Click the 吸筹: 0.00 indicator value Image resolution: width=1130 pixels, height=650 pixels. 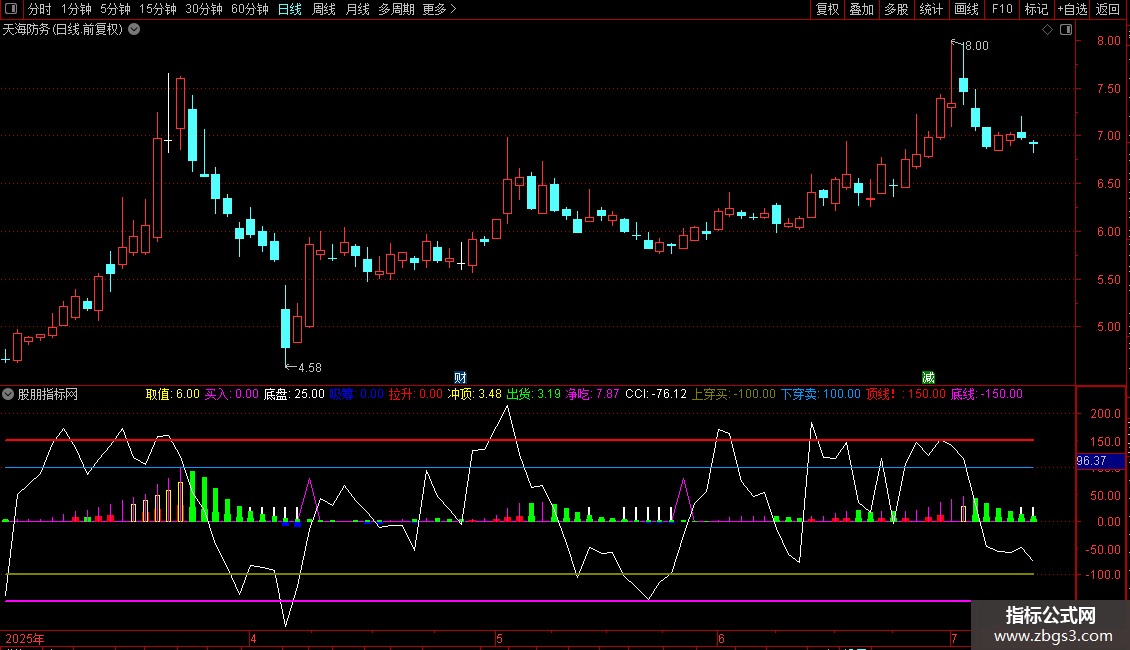point(357,394)
